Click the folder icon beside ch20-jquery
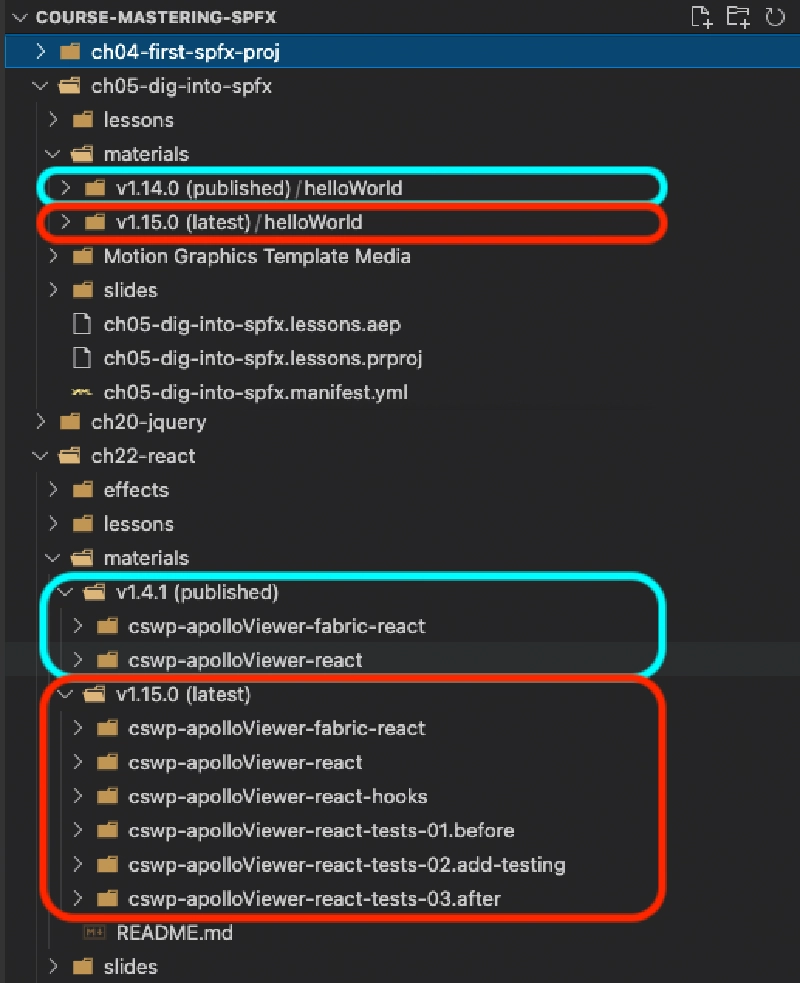Screen dimensions: 800x983 tap(69, 421)
